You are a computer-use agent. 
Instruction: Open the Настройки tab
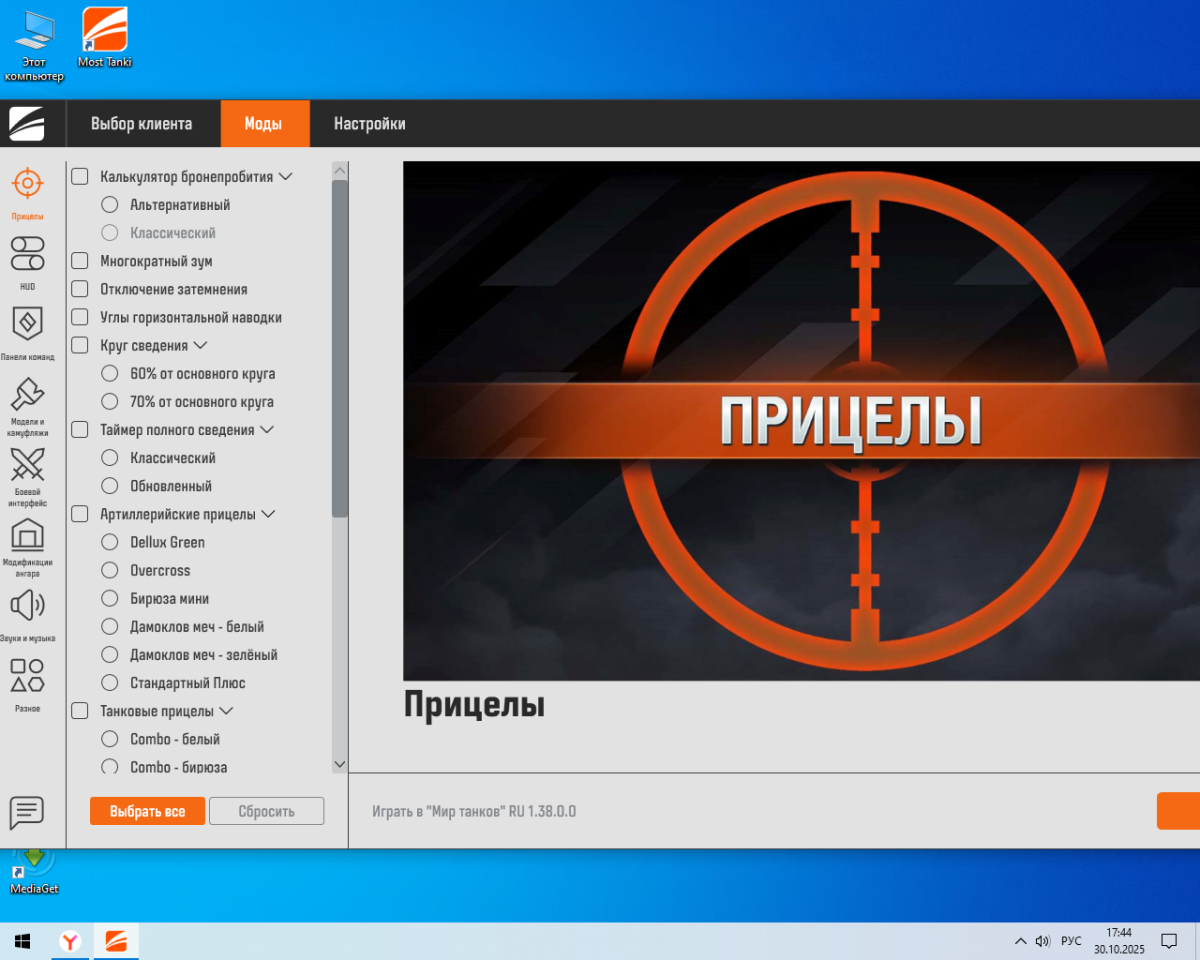[x=369, y=124]
